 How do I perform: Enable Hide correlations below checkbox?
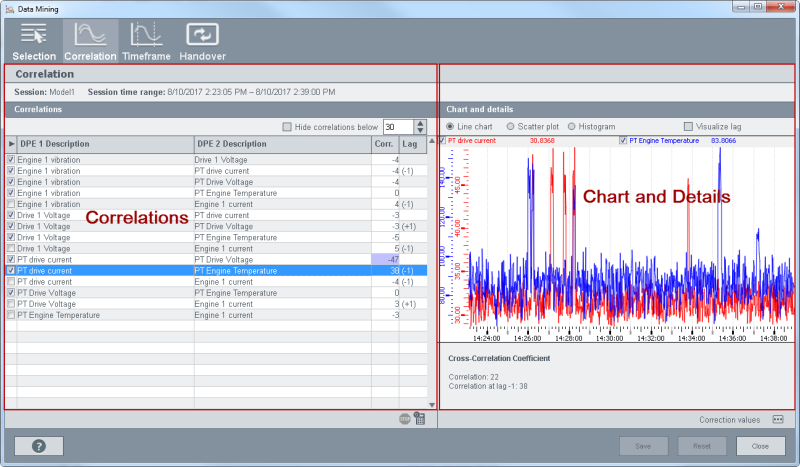(x=288, y=127)
